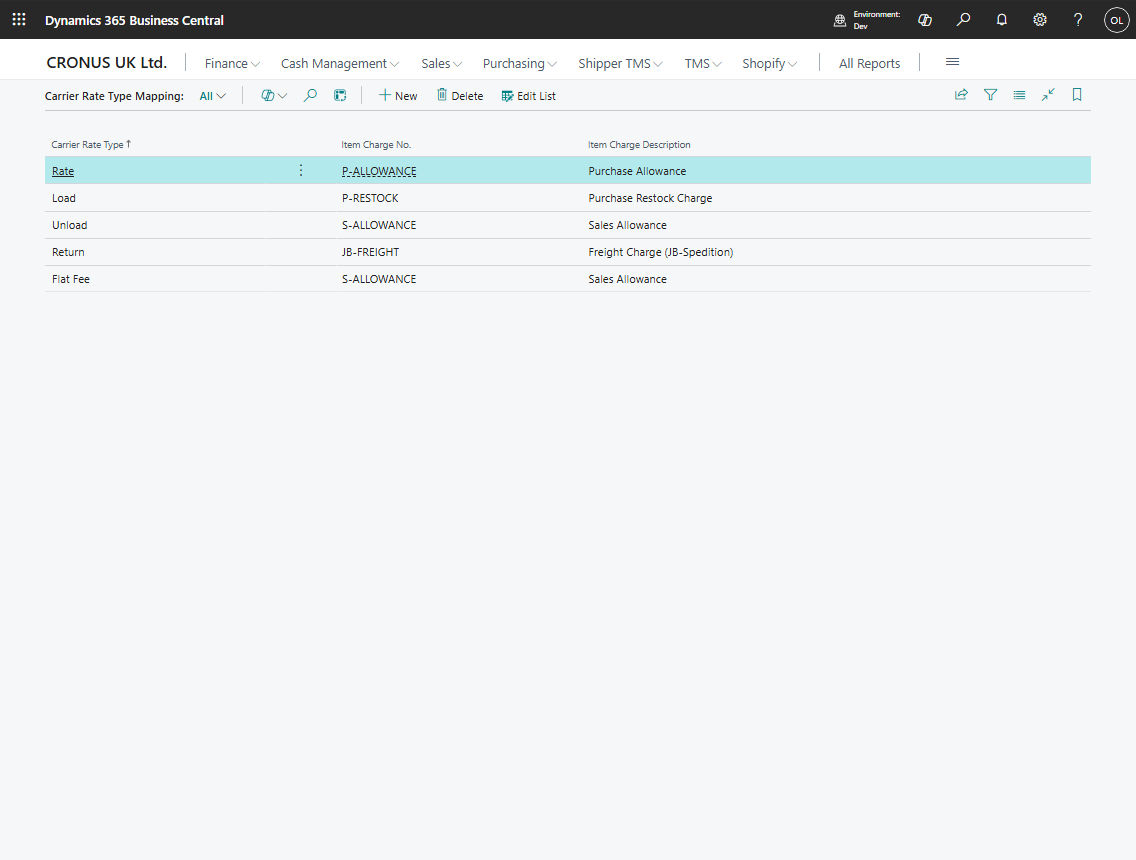Show row options for Rate row

pyautogui.click(x=301, y=170)
